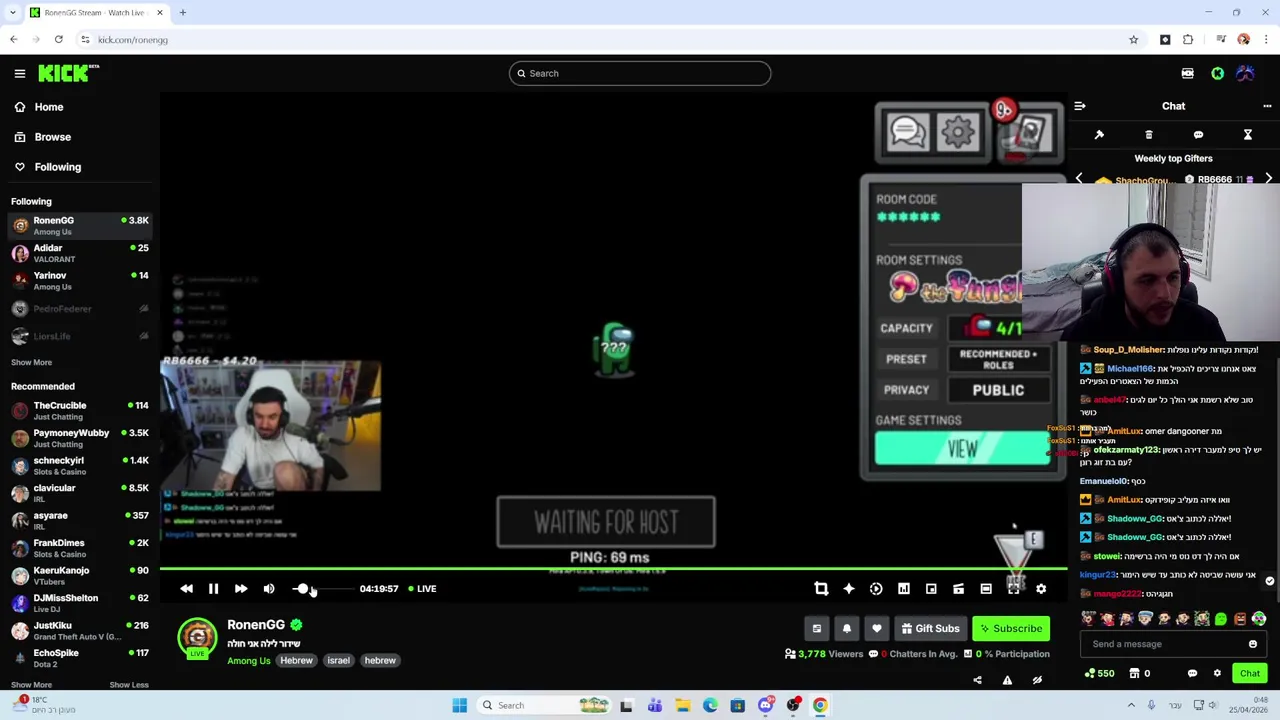Click the hide (crossed eye) icon
The height and width of the screenshot is (720, 1280).
(1037, 680)
